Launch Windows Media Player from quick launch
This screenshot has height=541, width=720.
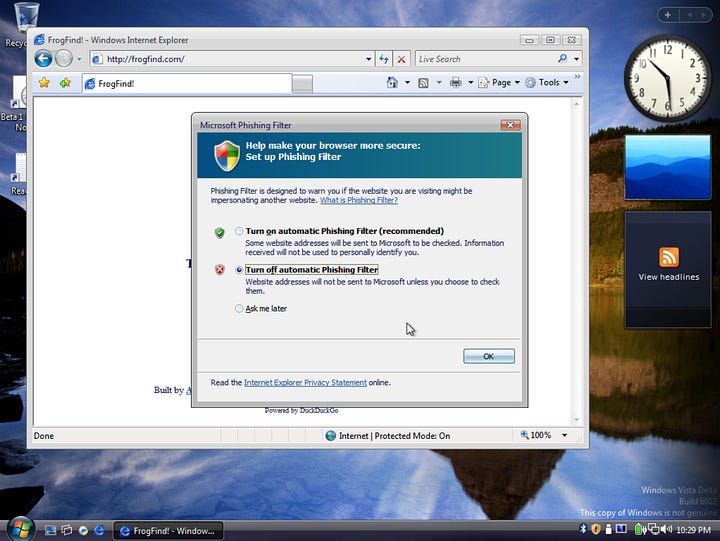coord(83,530)
